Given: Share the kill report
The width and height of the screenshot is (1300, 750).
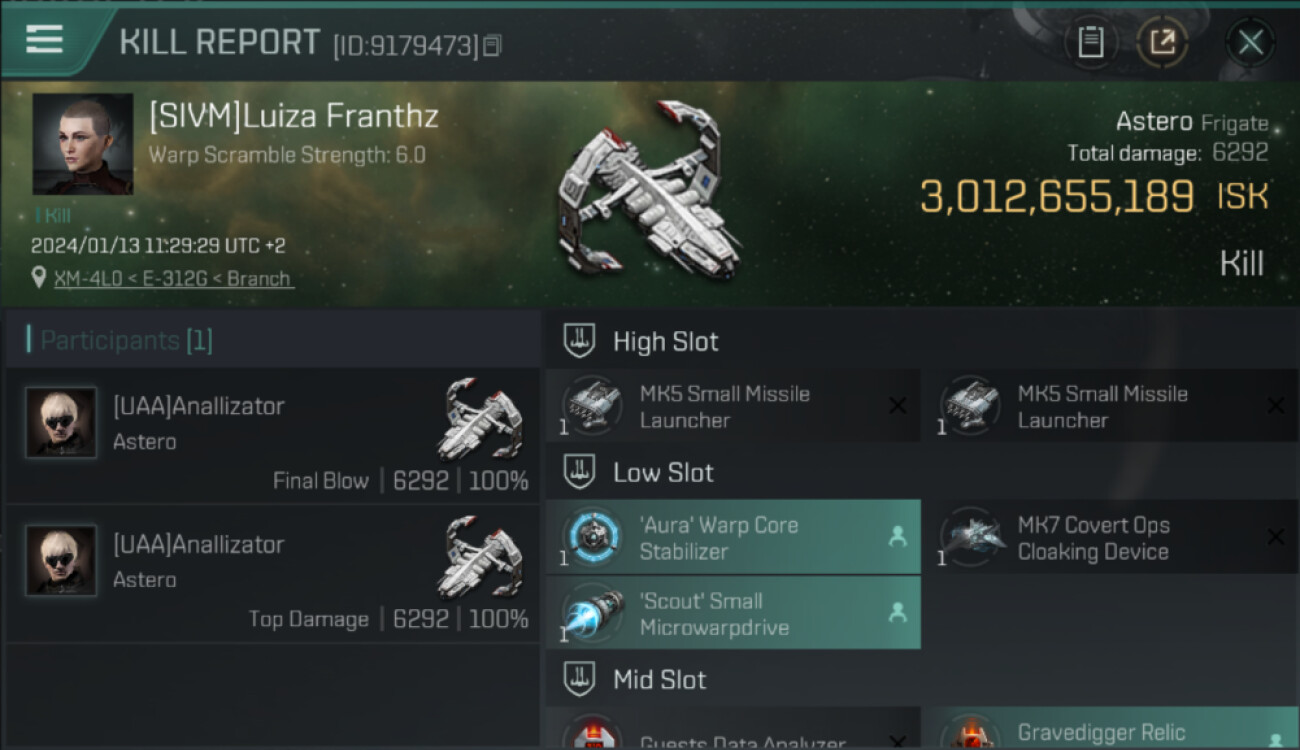Looking at the screenshot, I should [x=1162, y=42].
